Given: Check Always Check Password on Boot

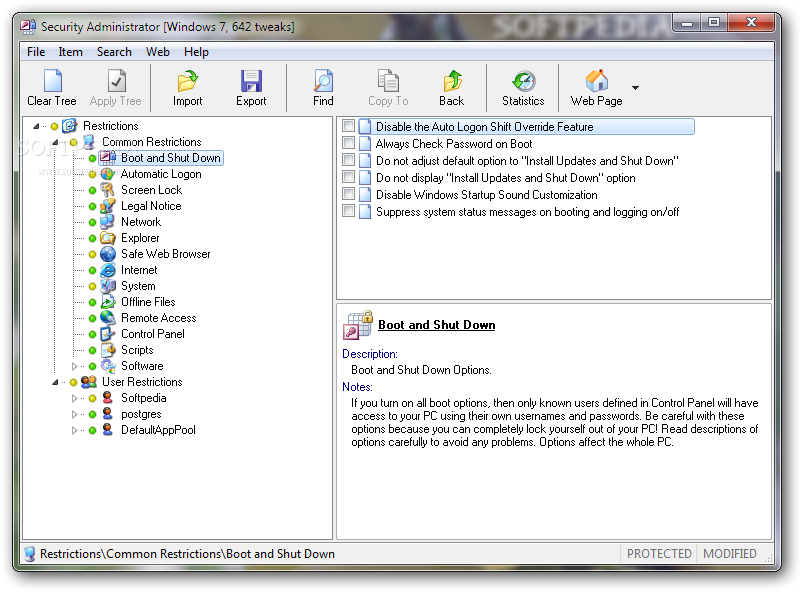Looking at the screenshot, I should [348, 142].
